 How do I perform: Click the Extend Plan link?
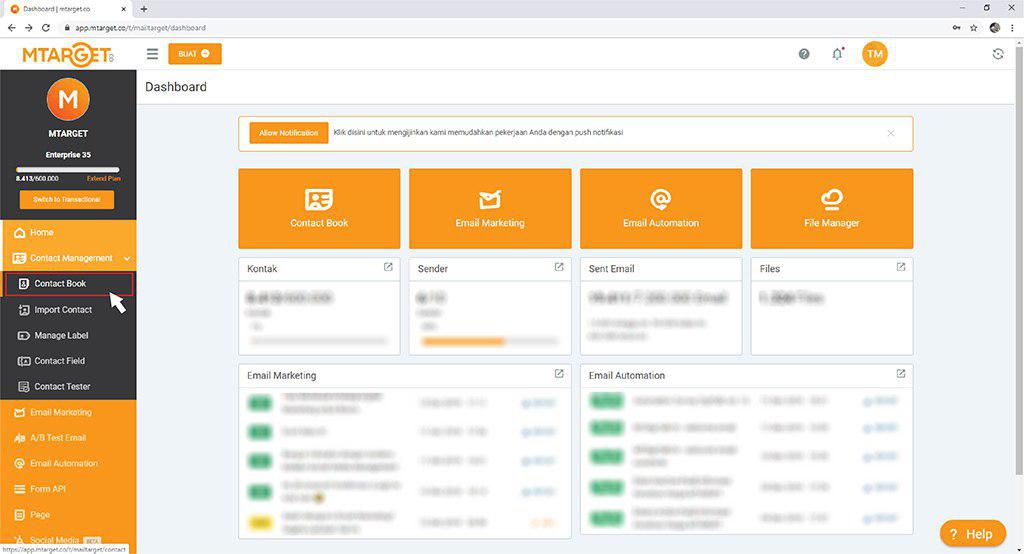(104, 178)
